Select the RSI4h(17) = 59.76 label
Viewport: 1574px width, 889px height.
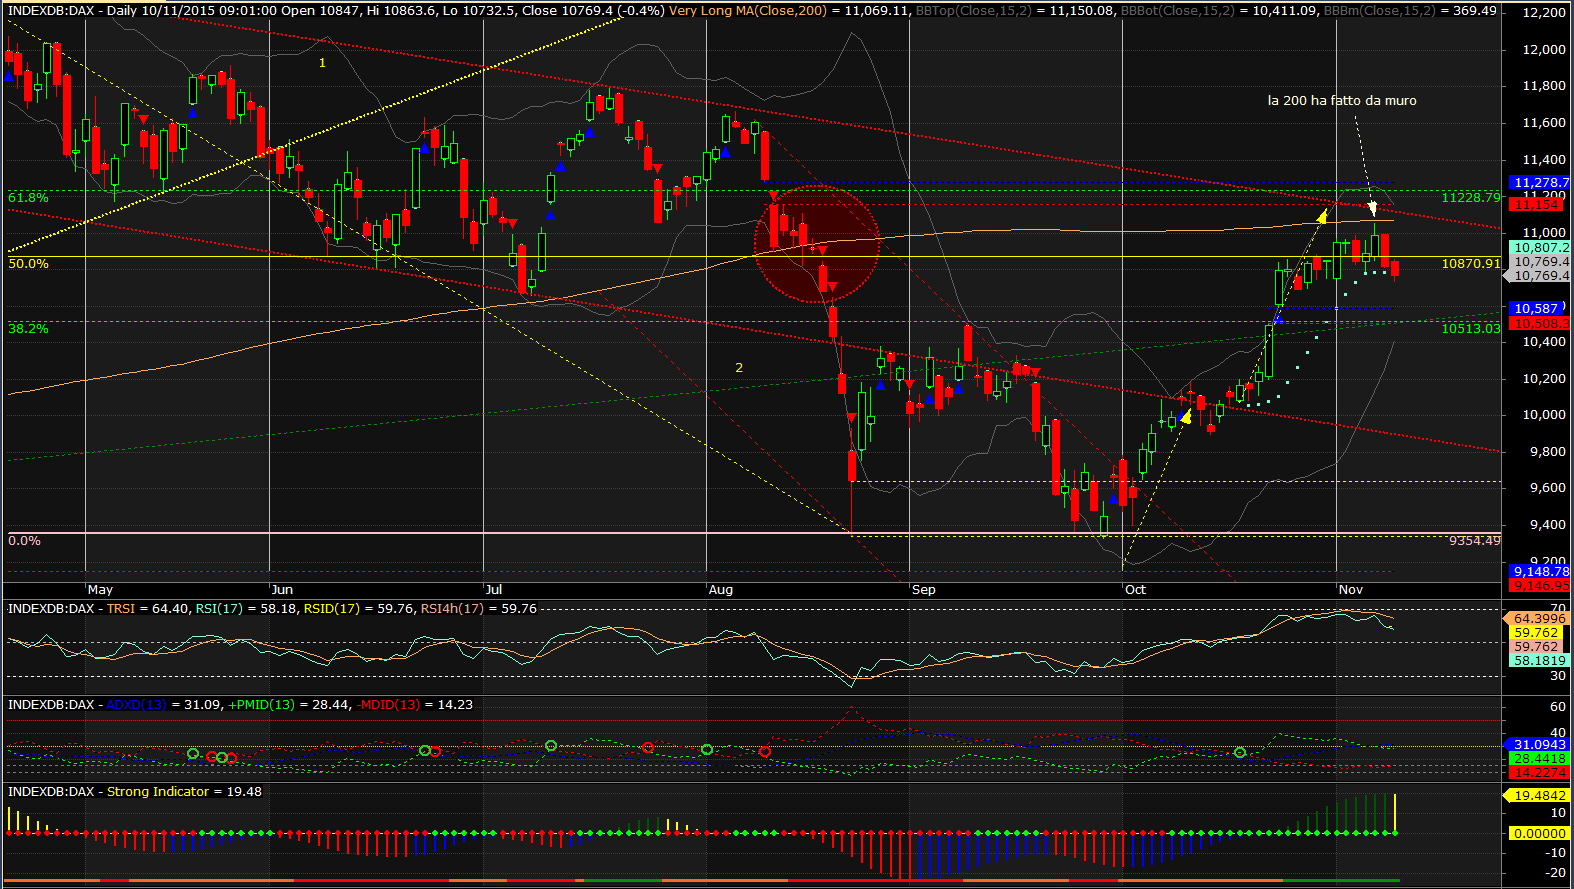(479, 608)
